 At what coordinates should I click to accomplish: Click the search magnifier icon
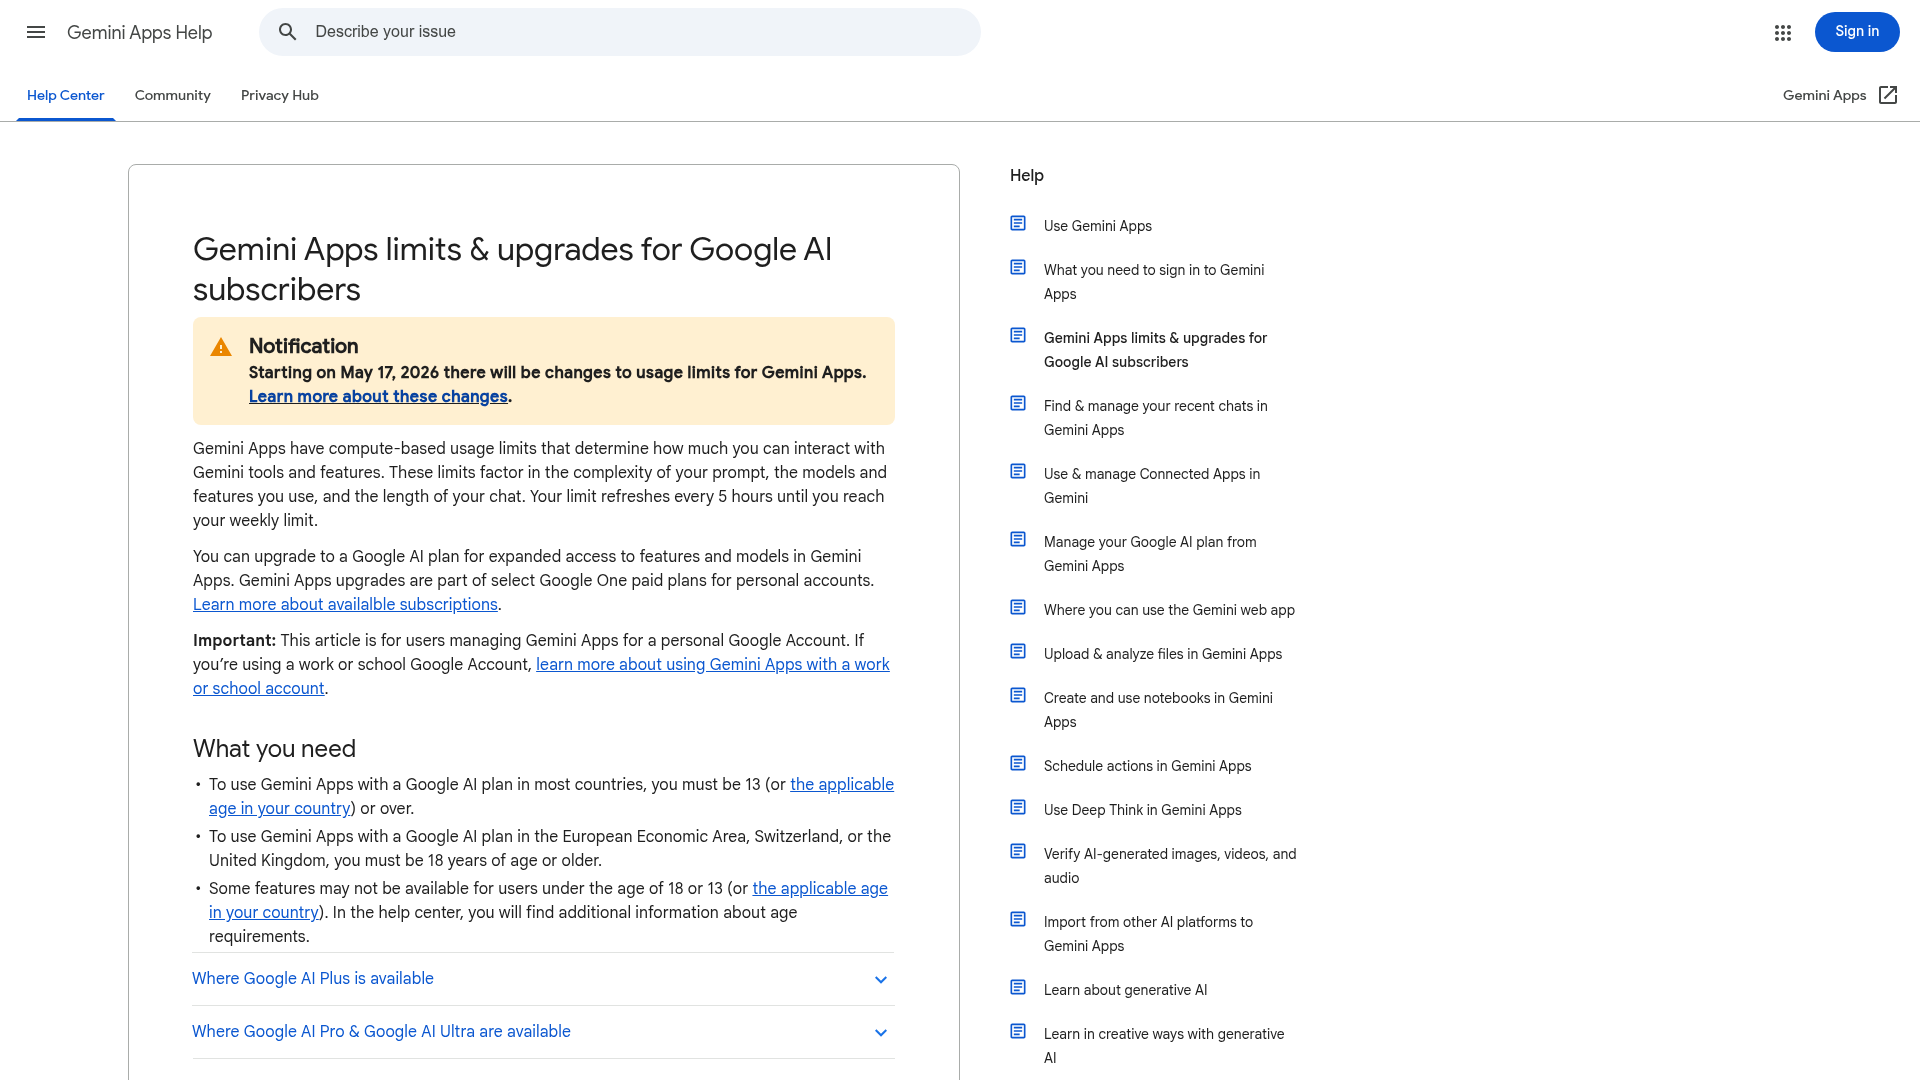click(288, 32)
